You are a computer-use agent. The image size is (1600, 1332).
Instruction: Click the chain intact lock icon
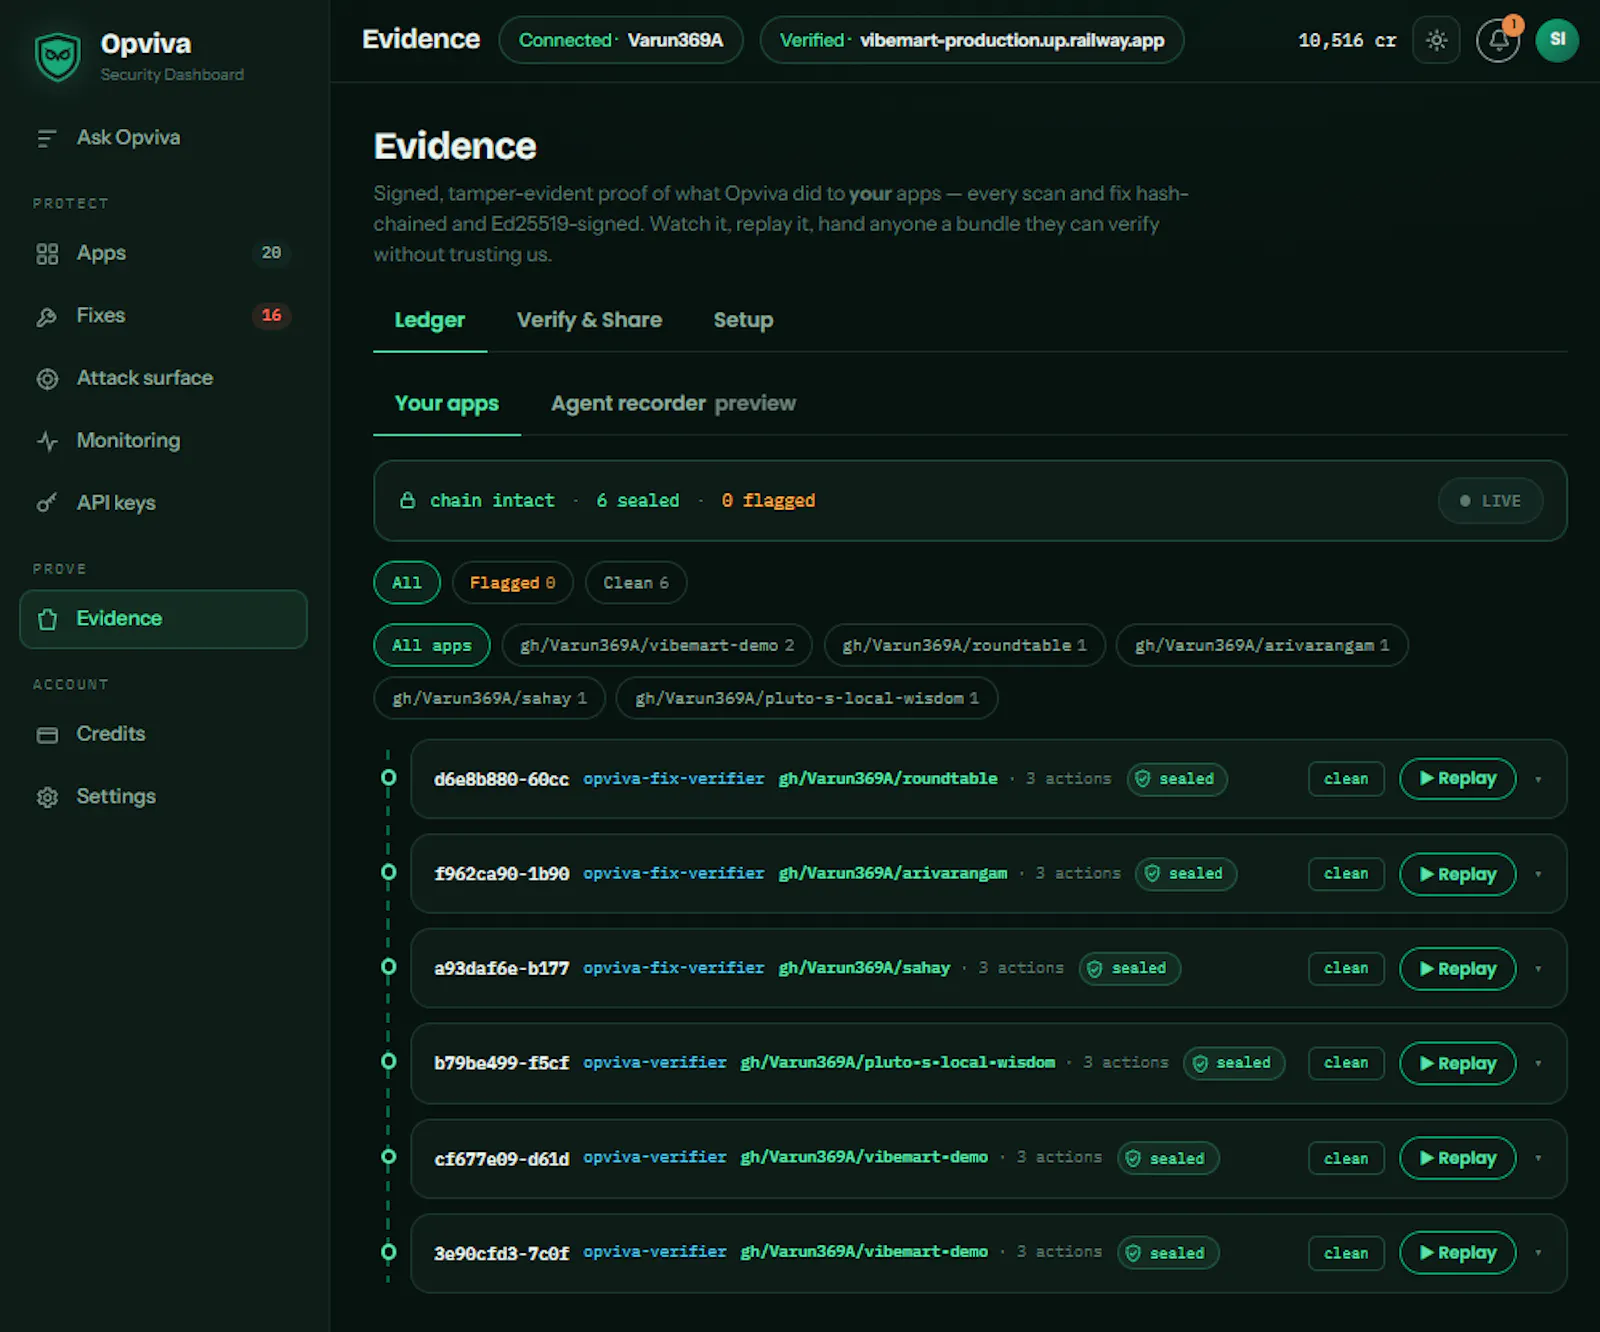pos(407,500)
